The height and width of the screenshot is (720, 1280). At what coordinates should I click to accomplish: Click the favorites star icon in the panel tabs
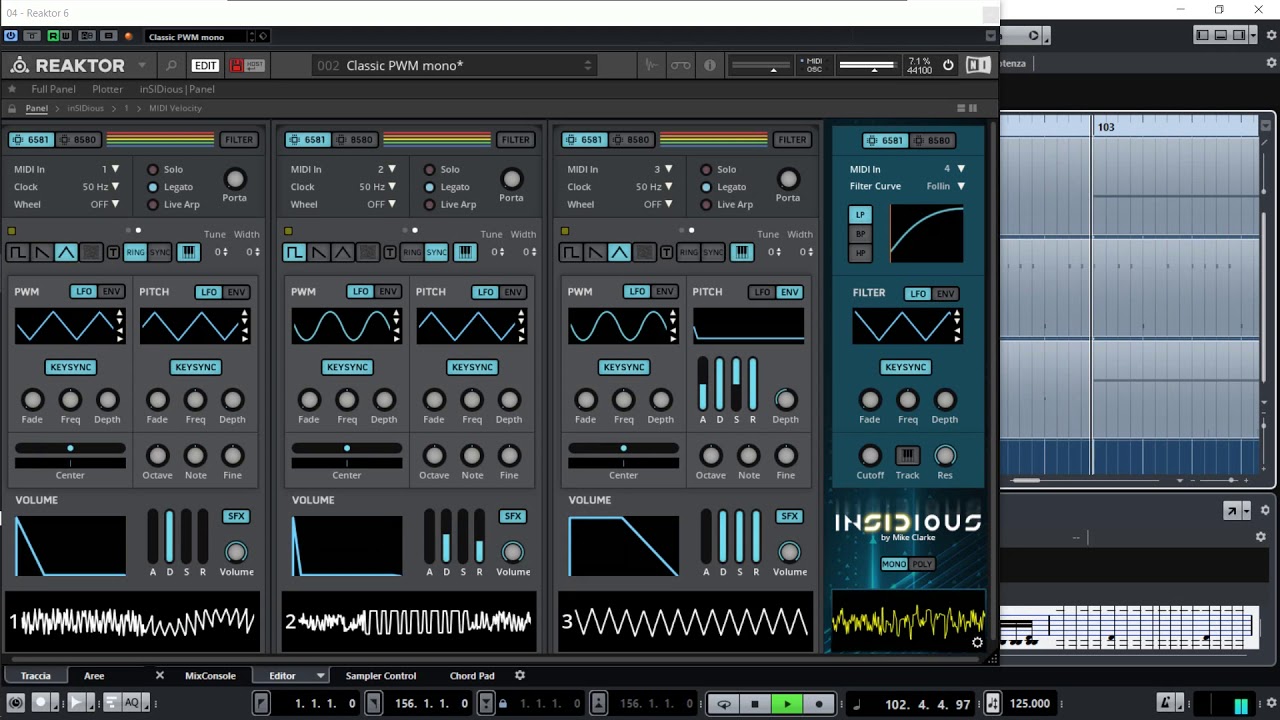[11, 89]
